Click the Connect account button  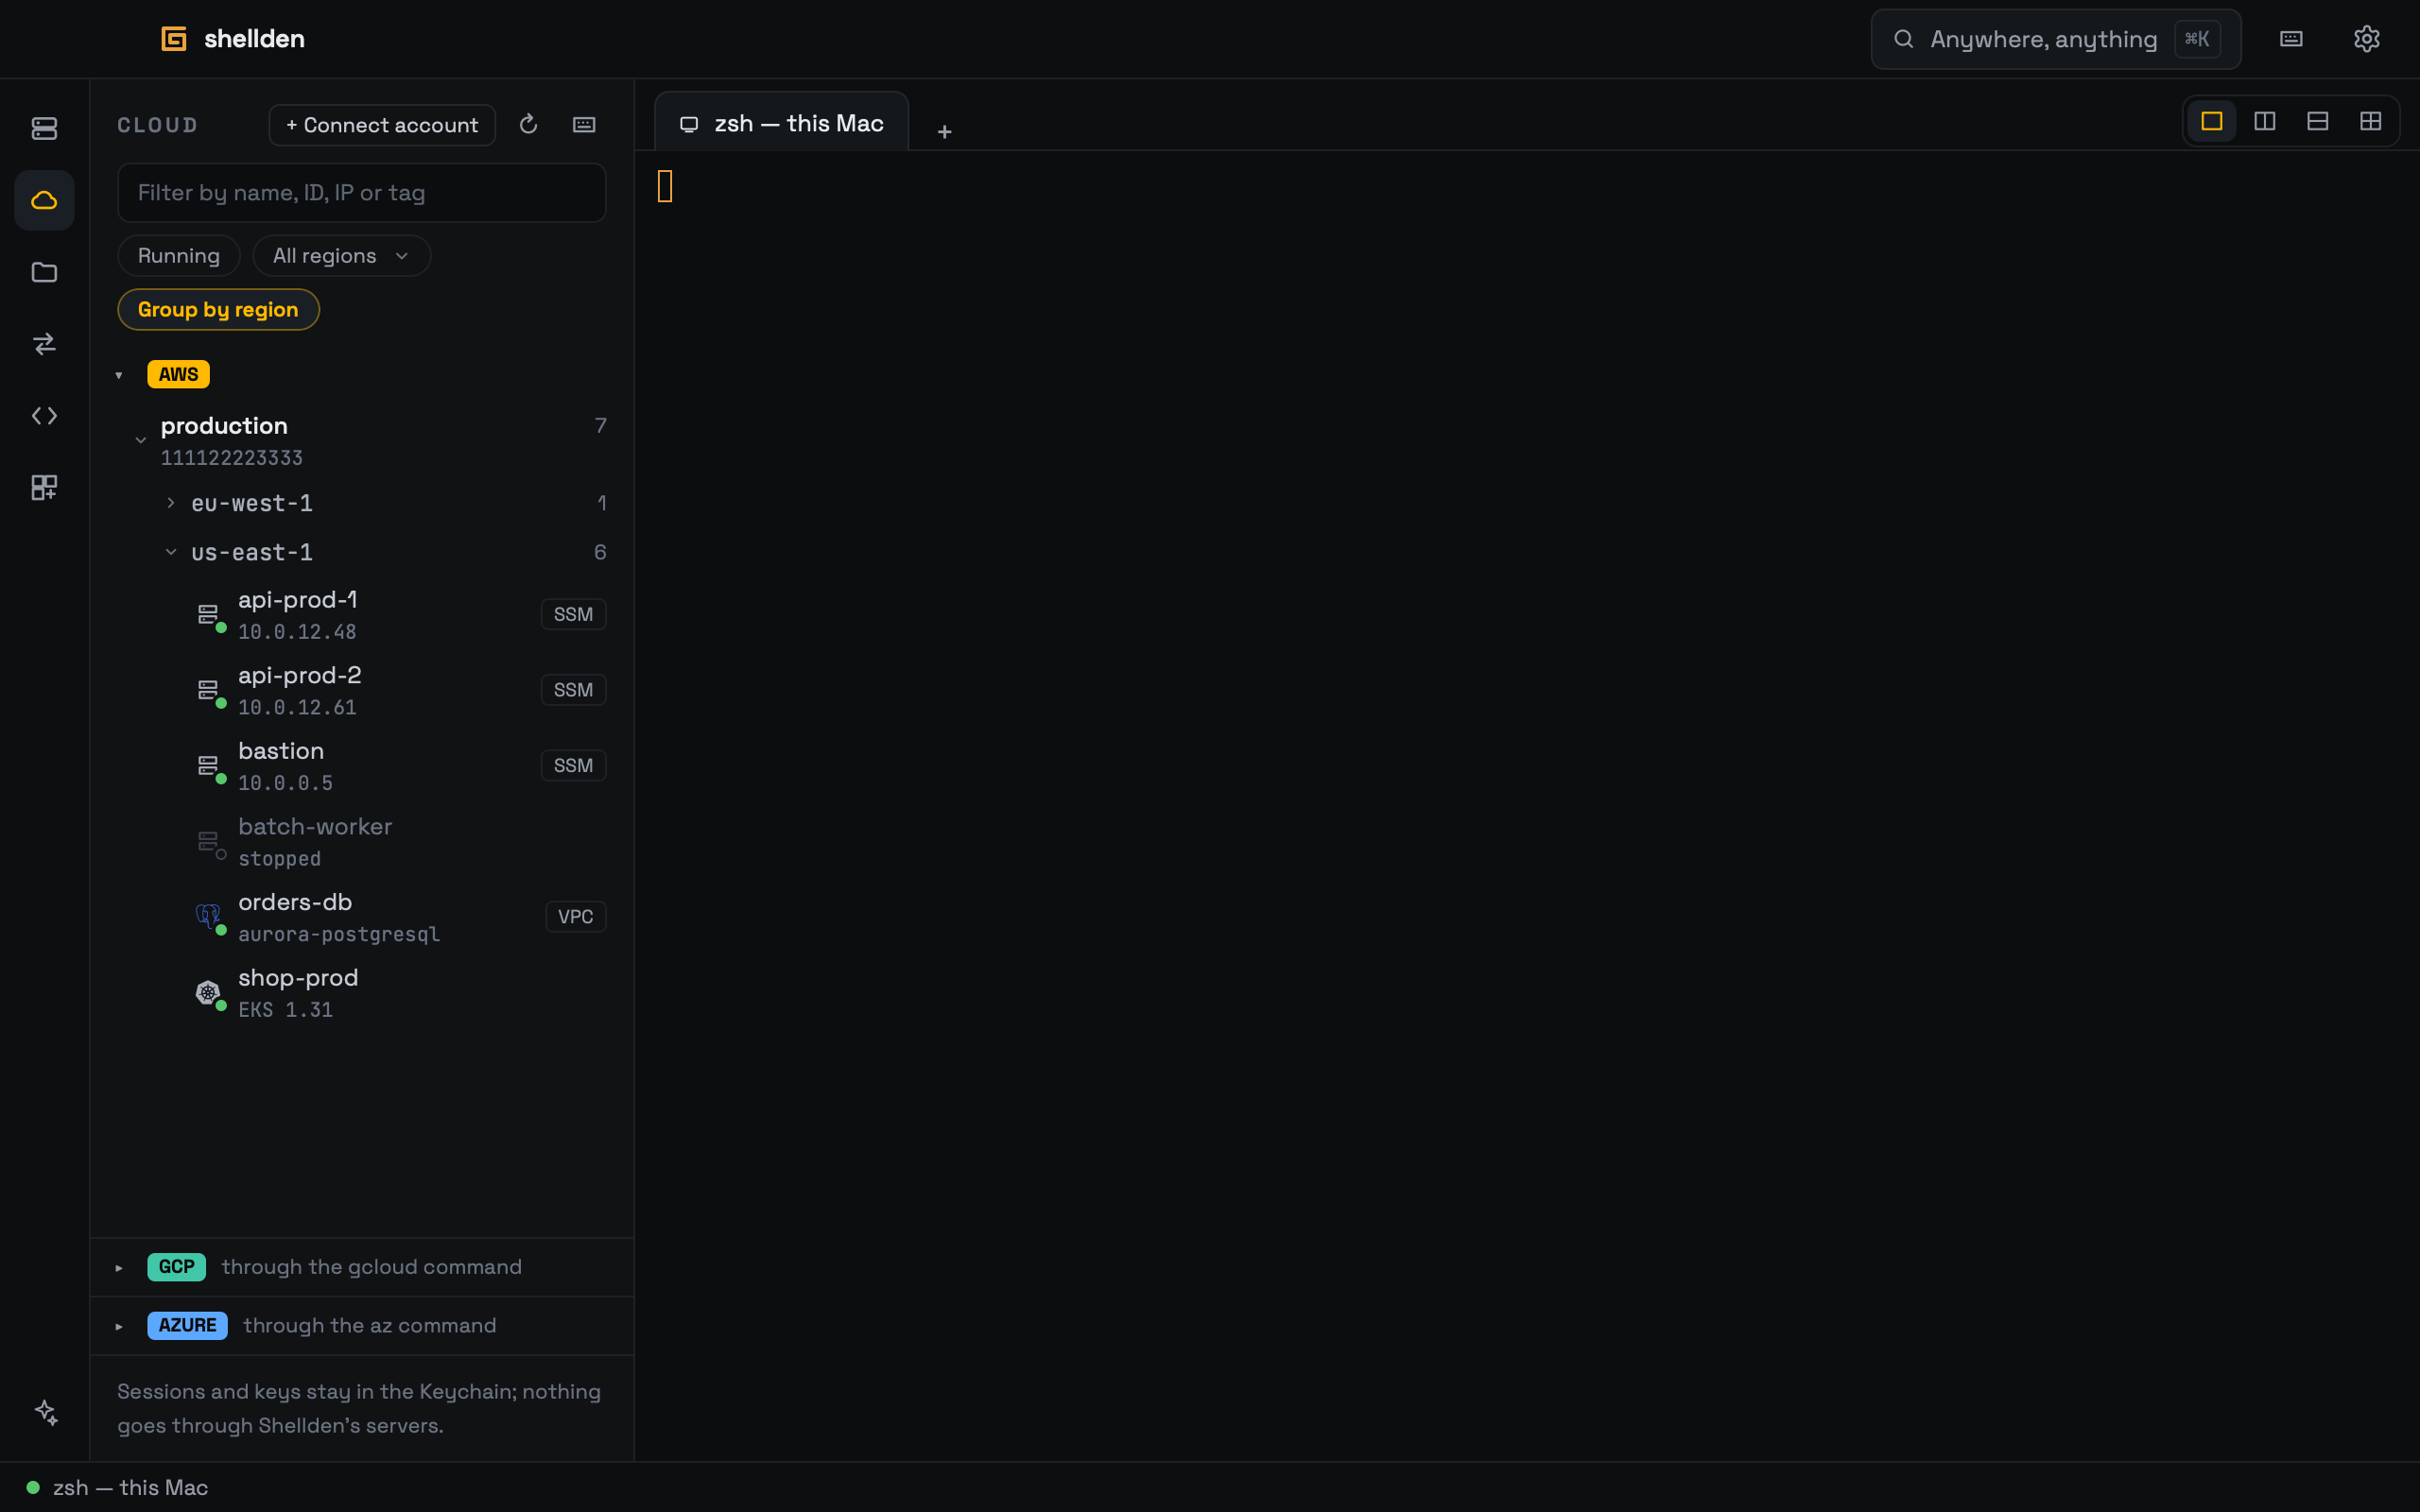382,125
